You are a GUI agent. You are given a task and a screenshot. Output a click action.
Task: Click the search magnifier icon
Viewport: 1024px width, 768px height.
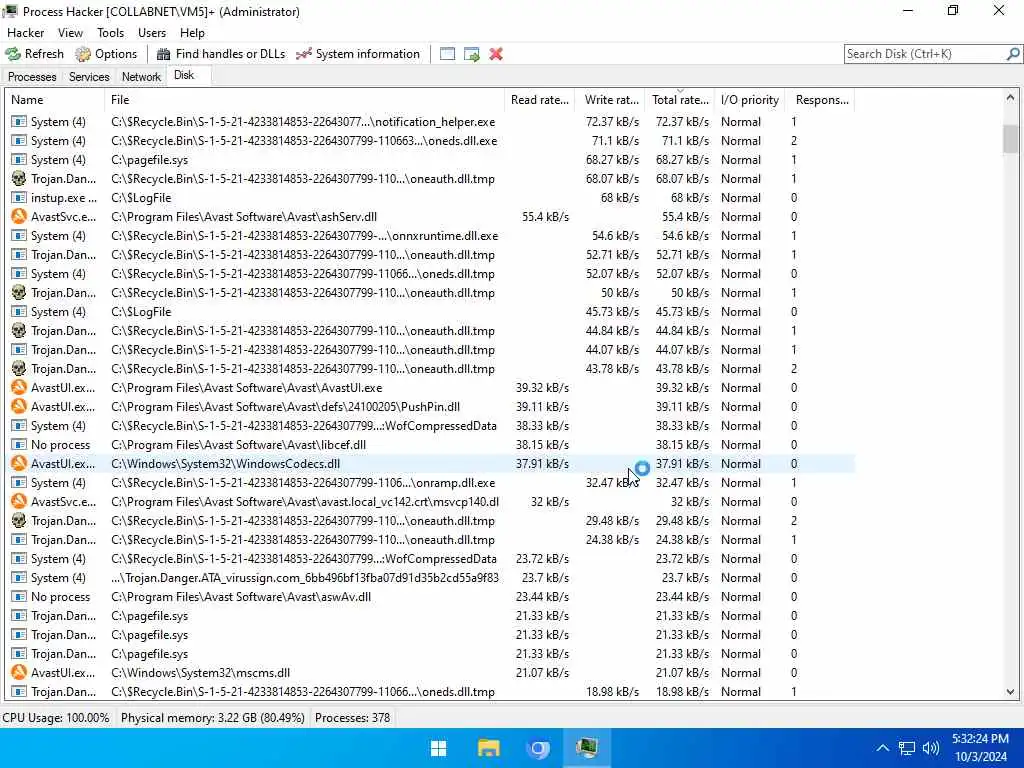(x=1012, y=54)
